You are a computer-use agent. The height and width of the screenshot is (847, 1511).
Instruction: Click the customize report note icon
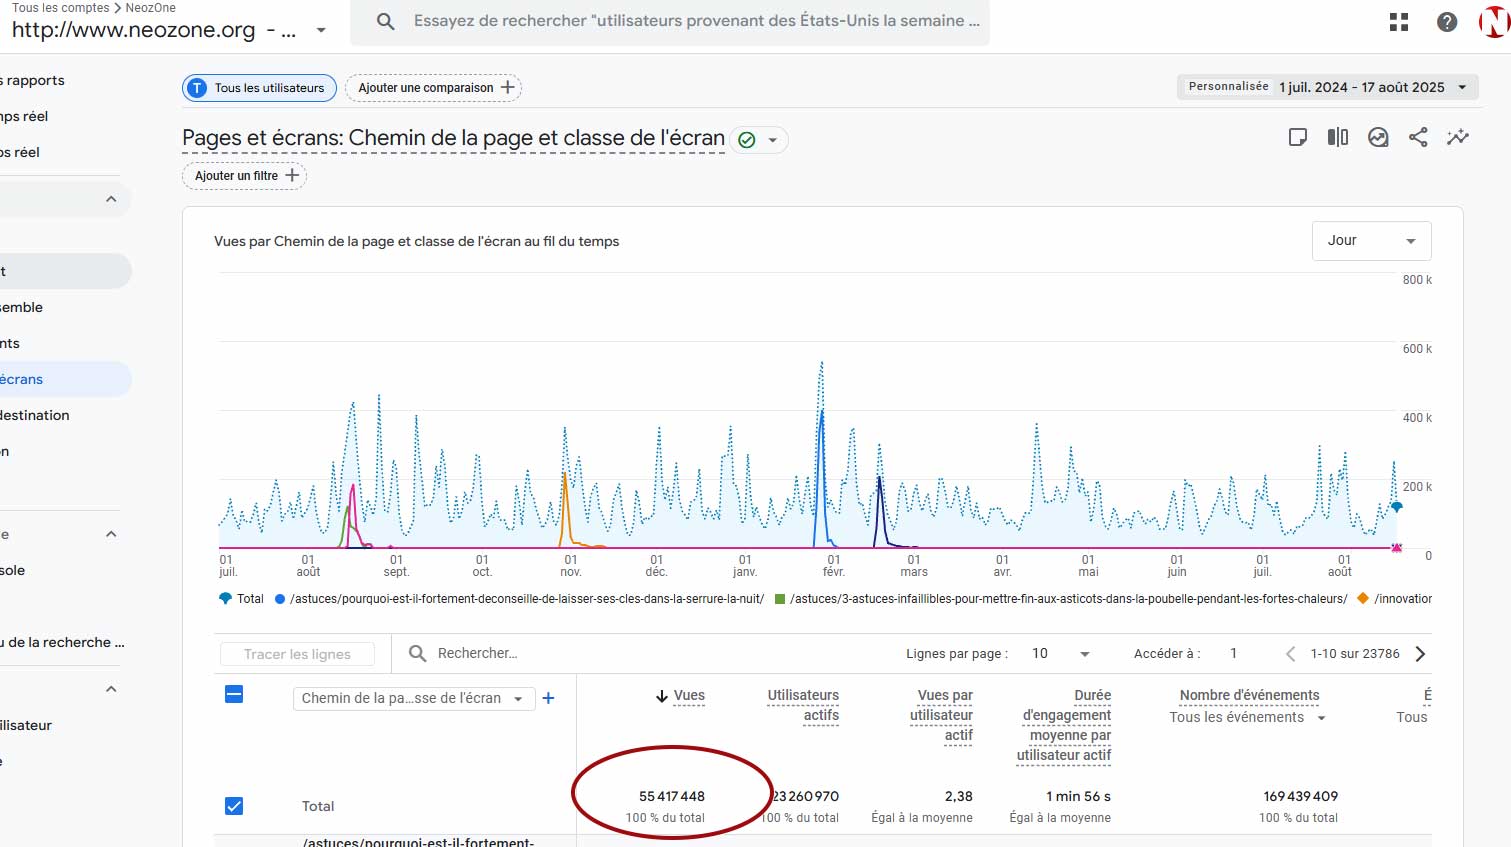(x=1297, y=137)
